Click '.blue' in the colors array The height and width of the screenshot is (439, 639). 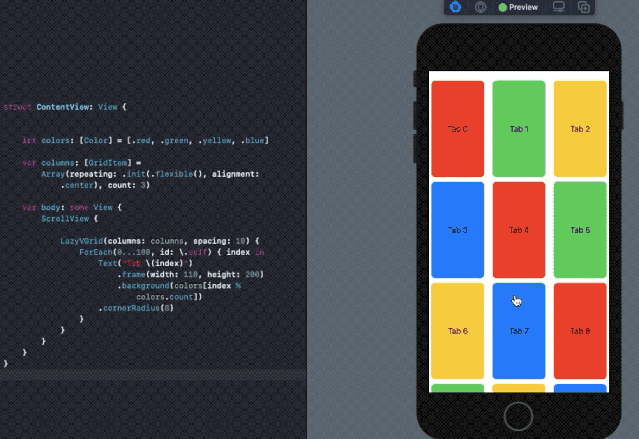pos(252,140)
